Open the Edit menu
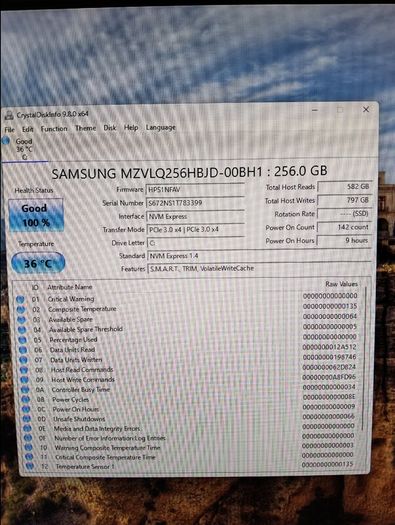395x525 pixels. (27, 129)
